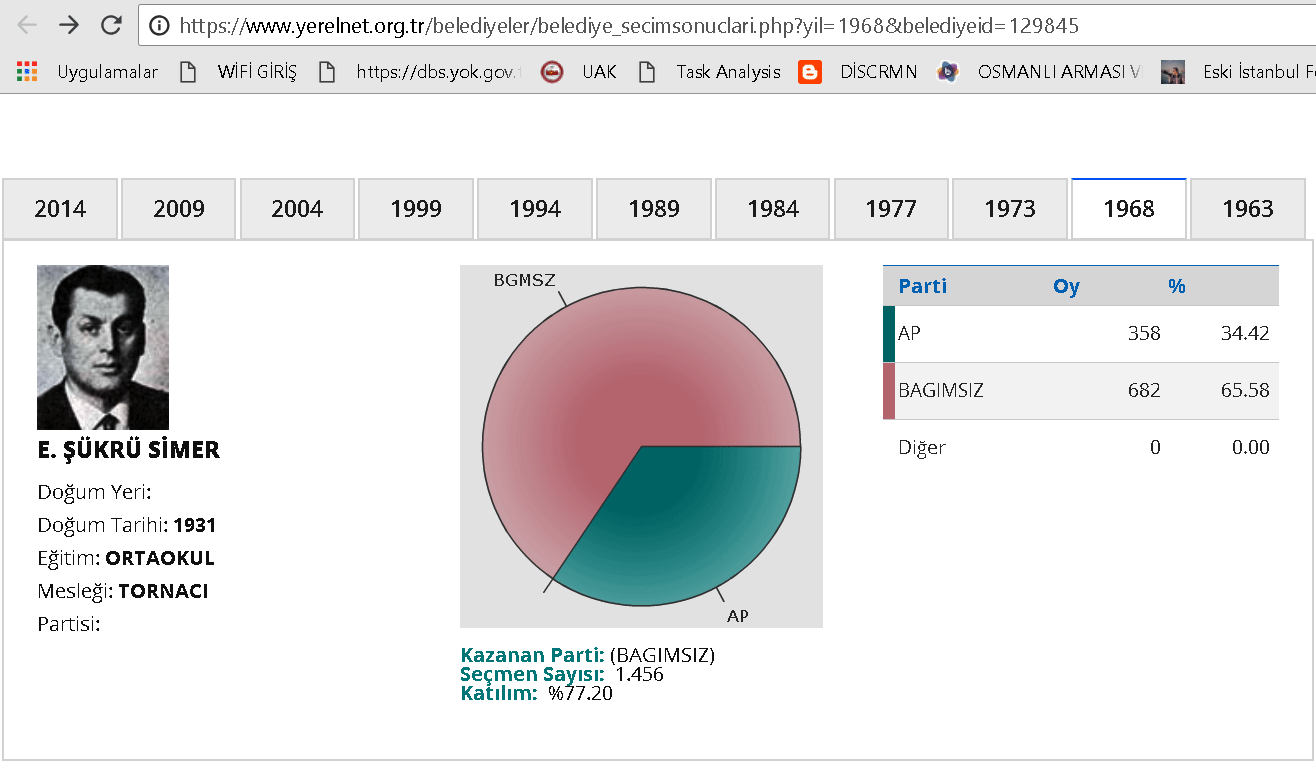Click the Kazanan Parti label
Screen dimensions: 1316x777
coord(532,656)
